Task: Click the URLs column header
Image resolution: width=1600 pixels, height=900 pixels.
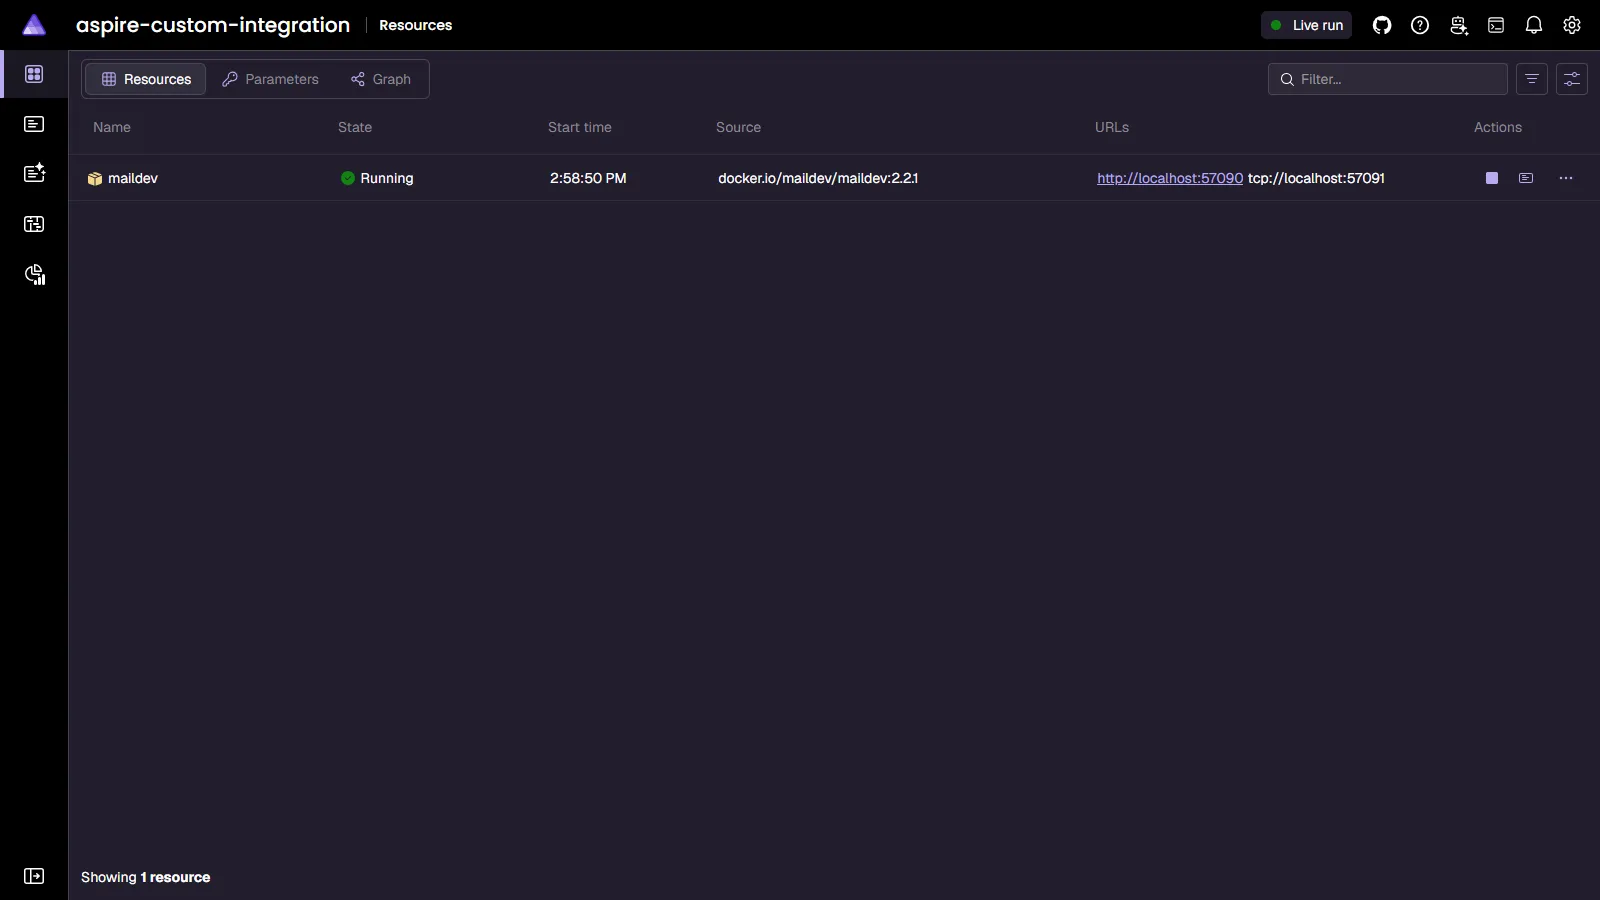Action: (1112, 127)
